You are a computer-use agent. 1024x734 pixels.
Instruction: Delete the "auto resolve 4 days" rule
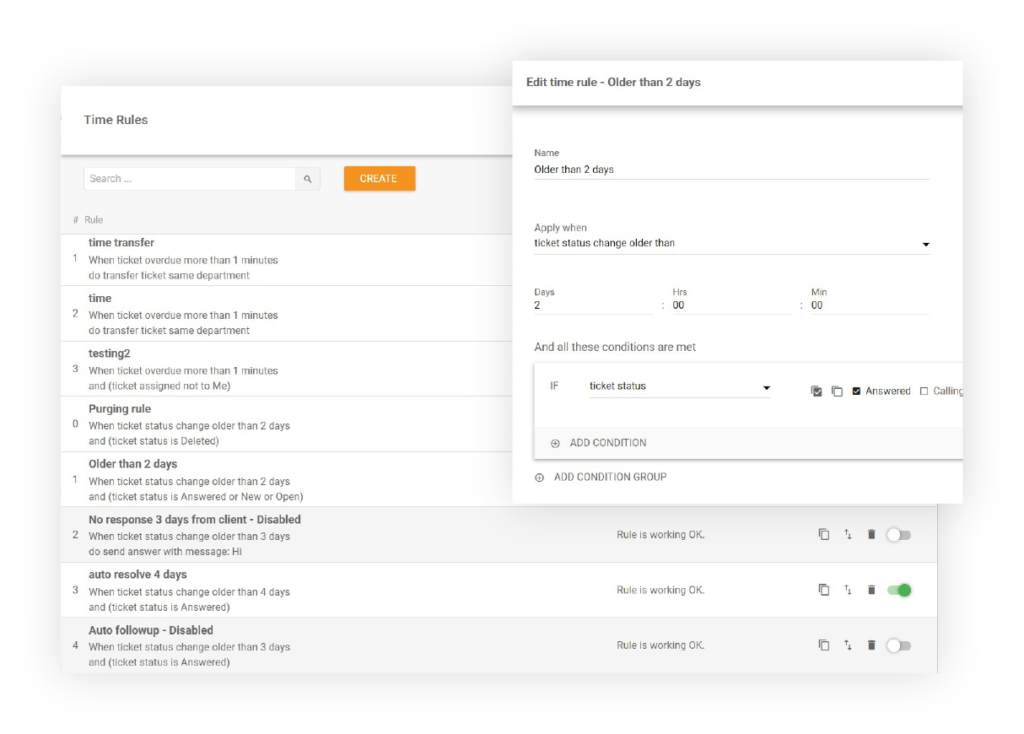(x=871, y=590)
